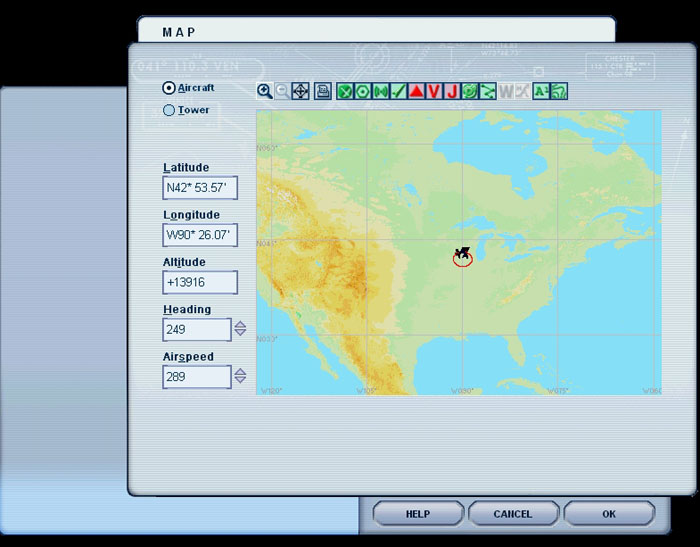Center the map on the aircraft
The image size is (700, 547).
[300, 91]
